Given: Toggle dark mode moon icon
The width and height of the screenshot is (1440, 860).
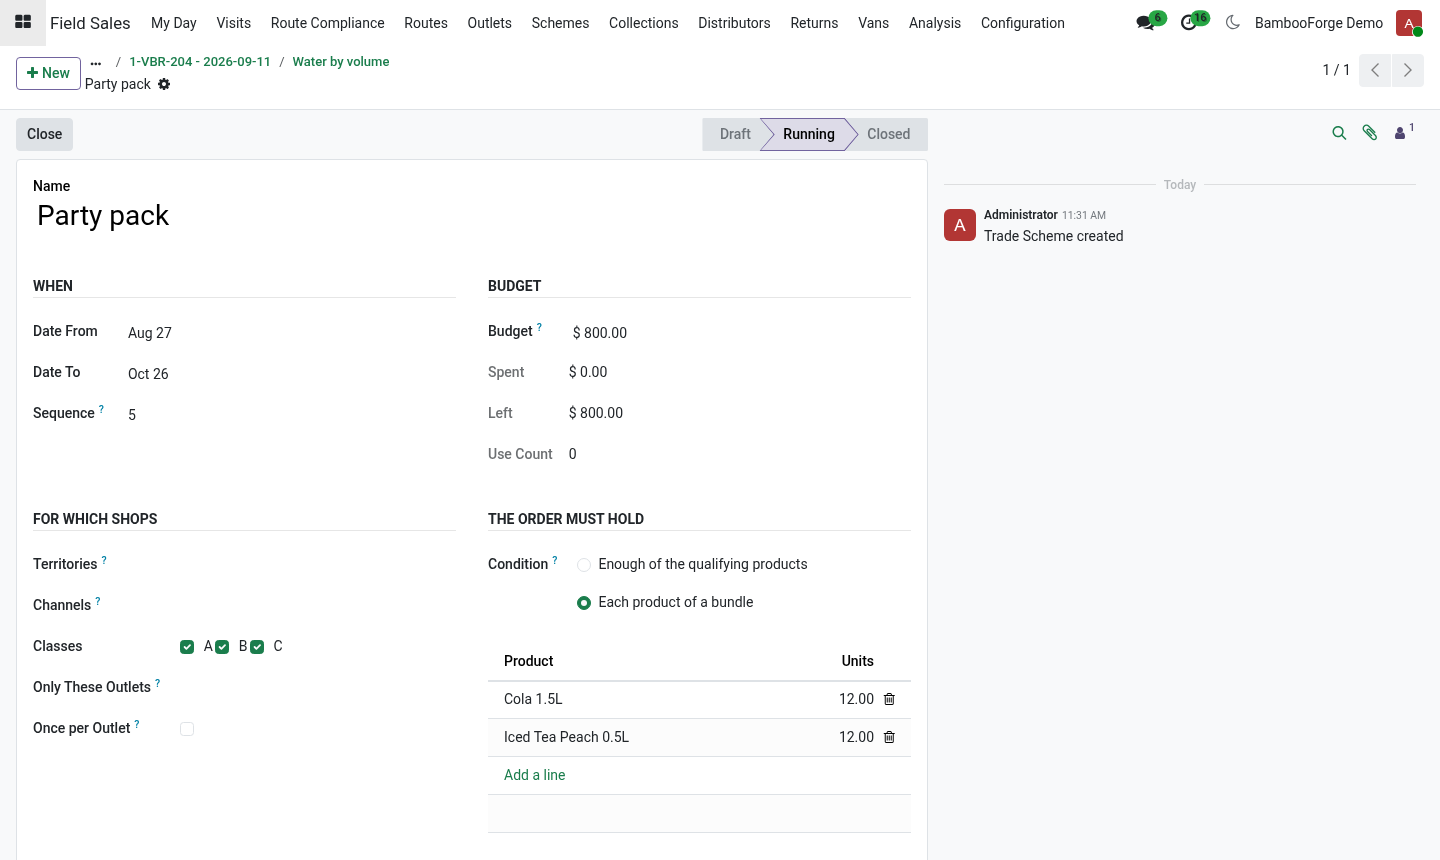Looking at the screenshot, I should click(1233, 22).
